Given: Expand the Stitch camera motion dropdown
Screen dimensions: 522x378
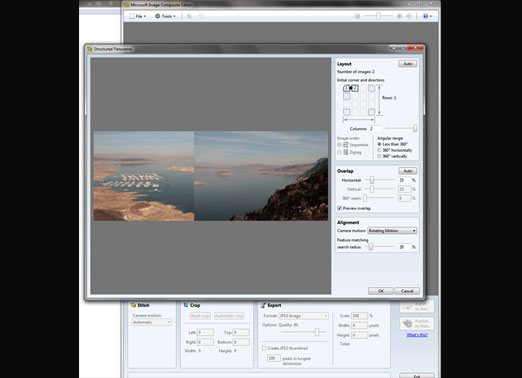Looking at the screenshot, I should (x=152, y=322).
